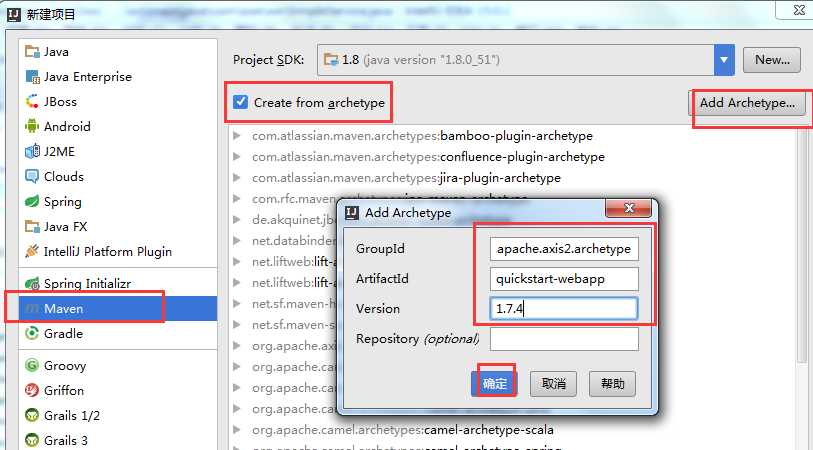Select the Clouds project type label

(x=64, y=176)
